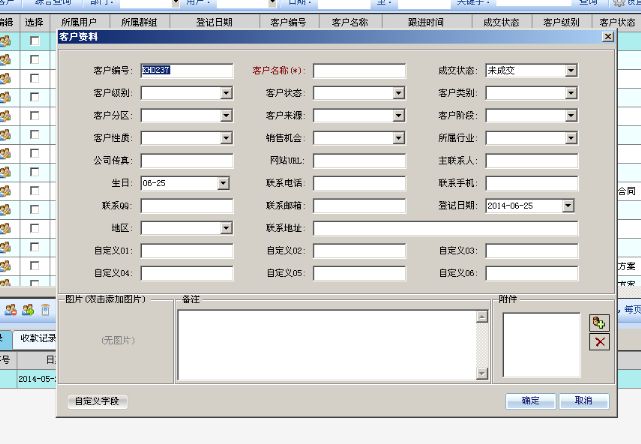The width and height of the screenshot is (641, 444).
Task: Click the (无图片) picture placeholder
Action: 118,340
